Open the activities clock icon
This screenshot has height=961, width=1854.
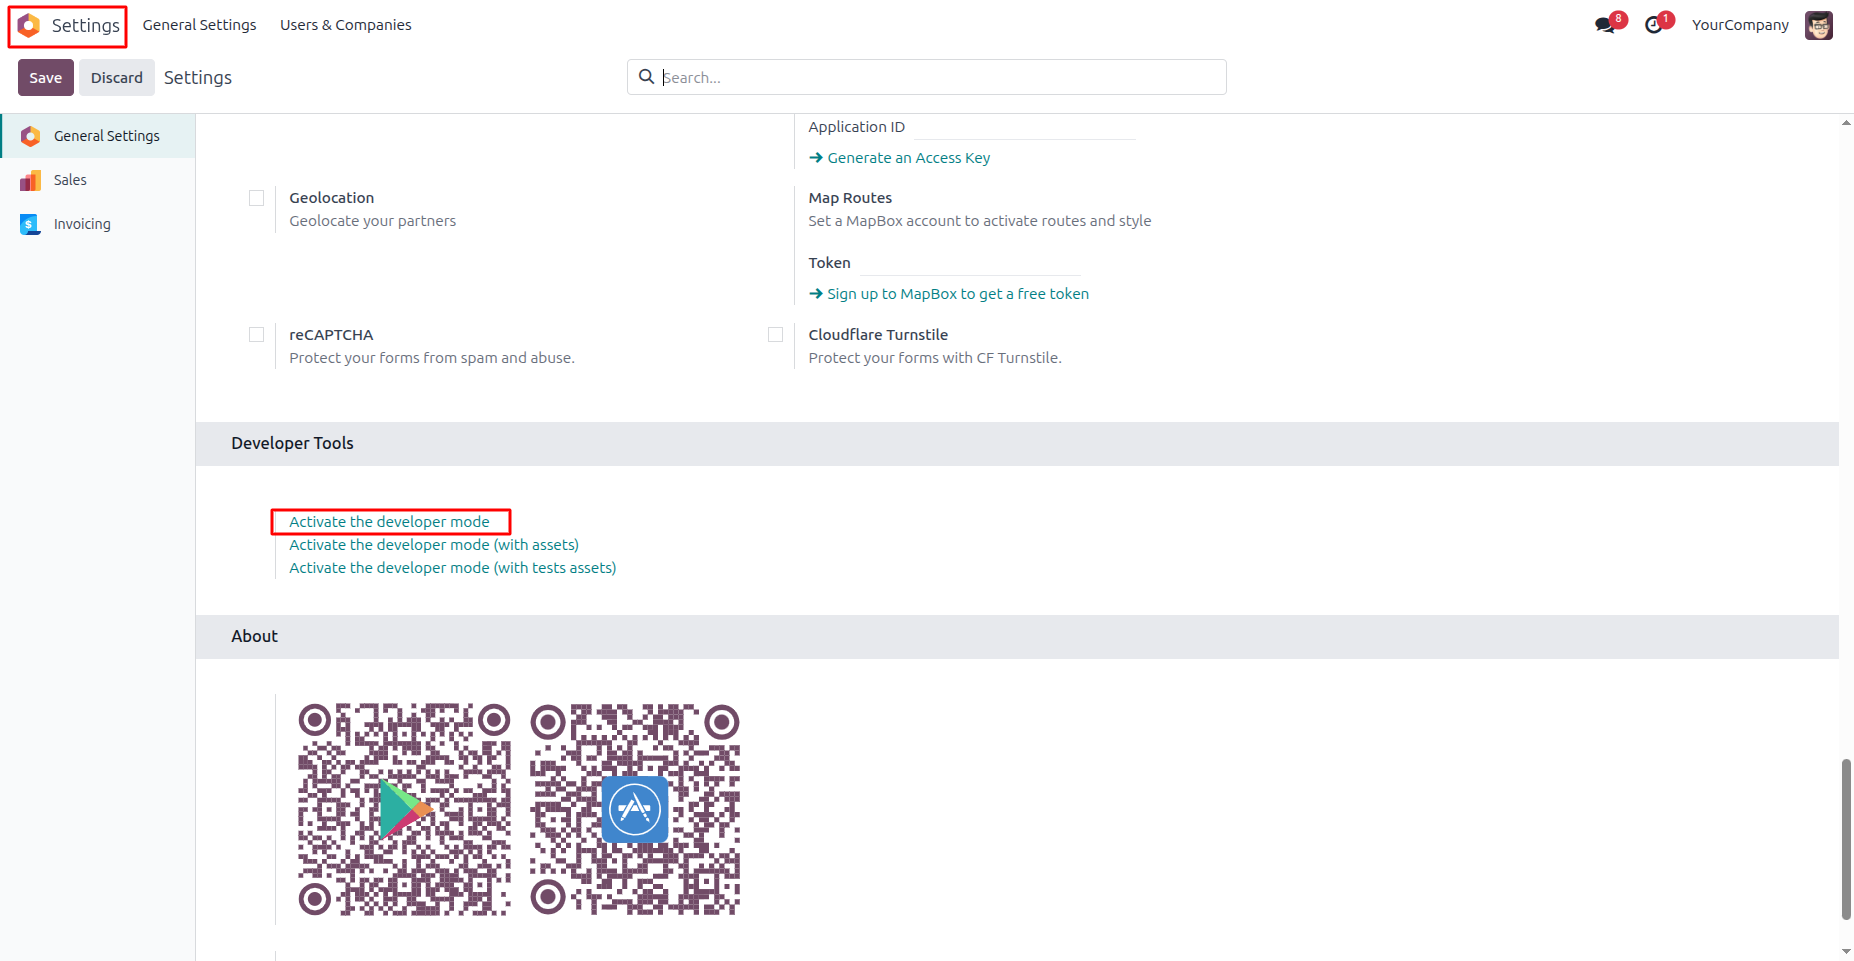[1653, 25]
